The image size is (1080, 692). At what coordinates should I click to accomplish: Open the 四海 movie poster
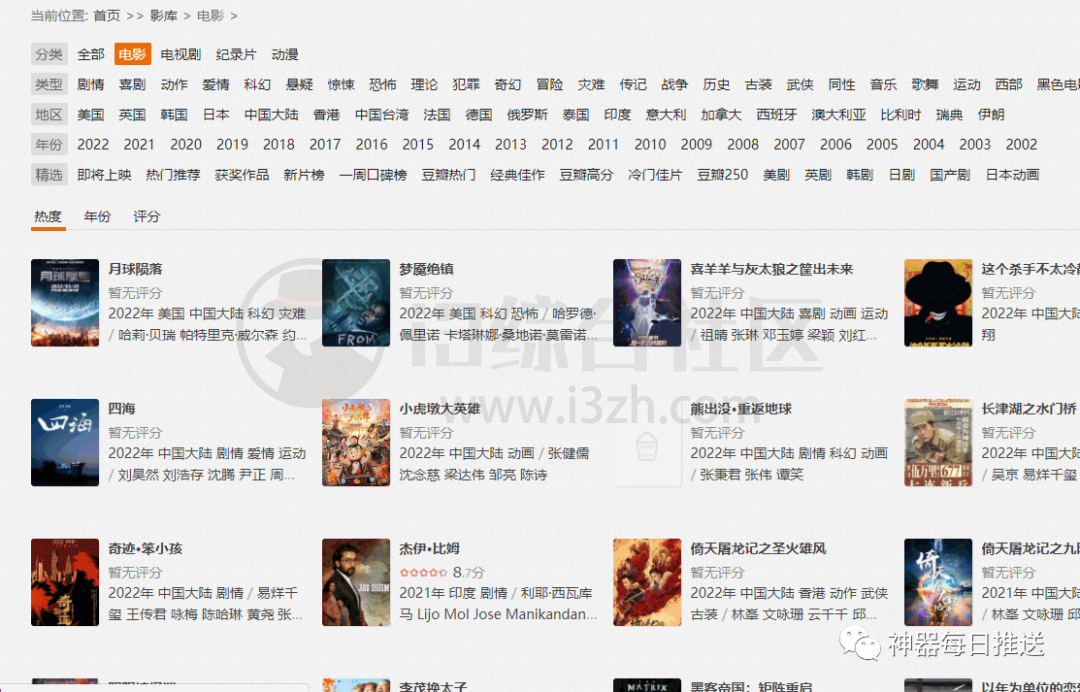(65, 442)
